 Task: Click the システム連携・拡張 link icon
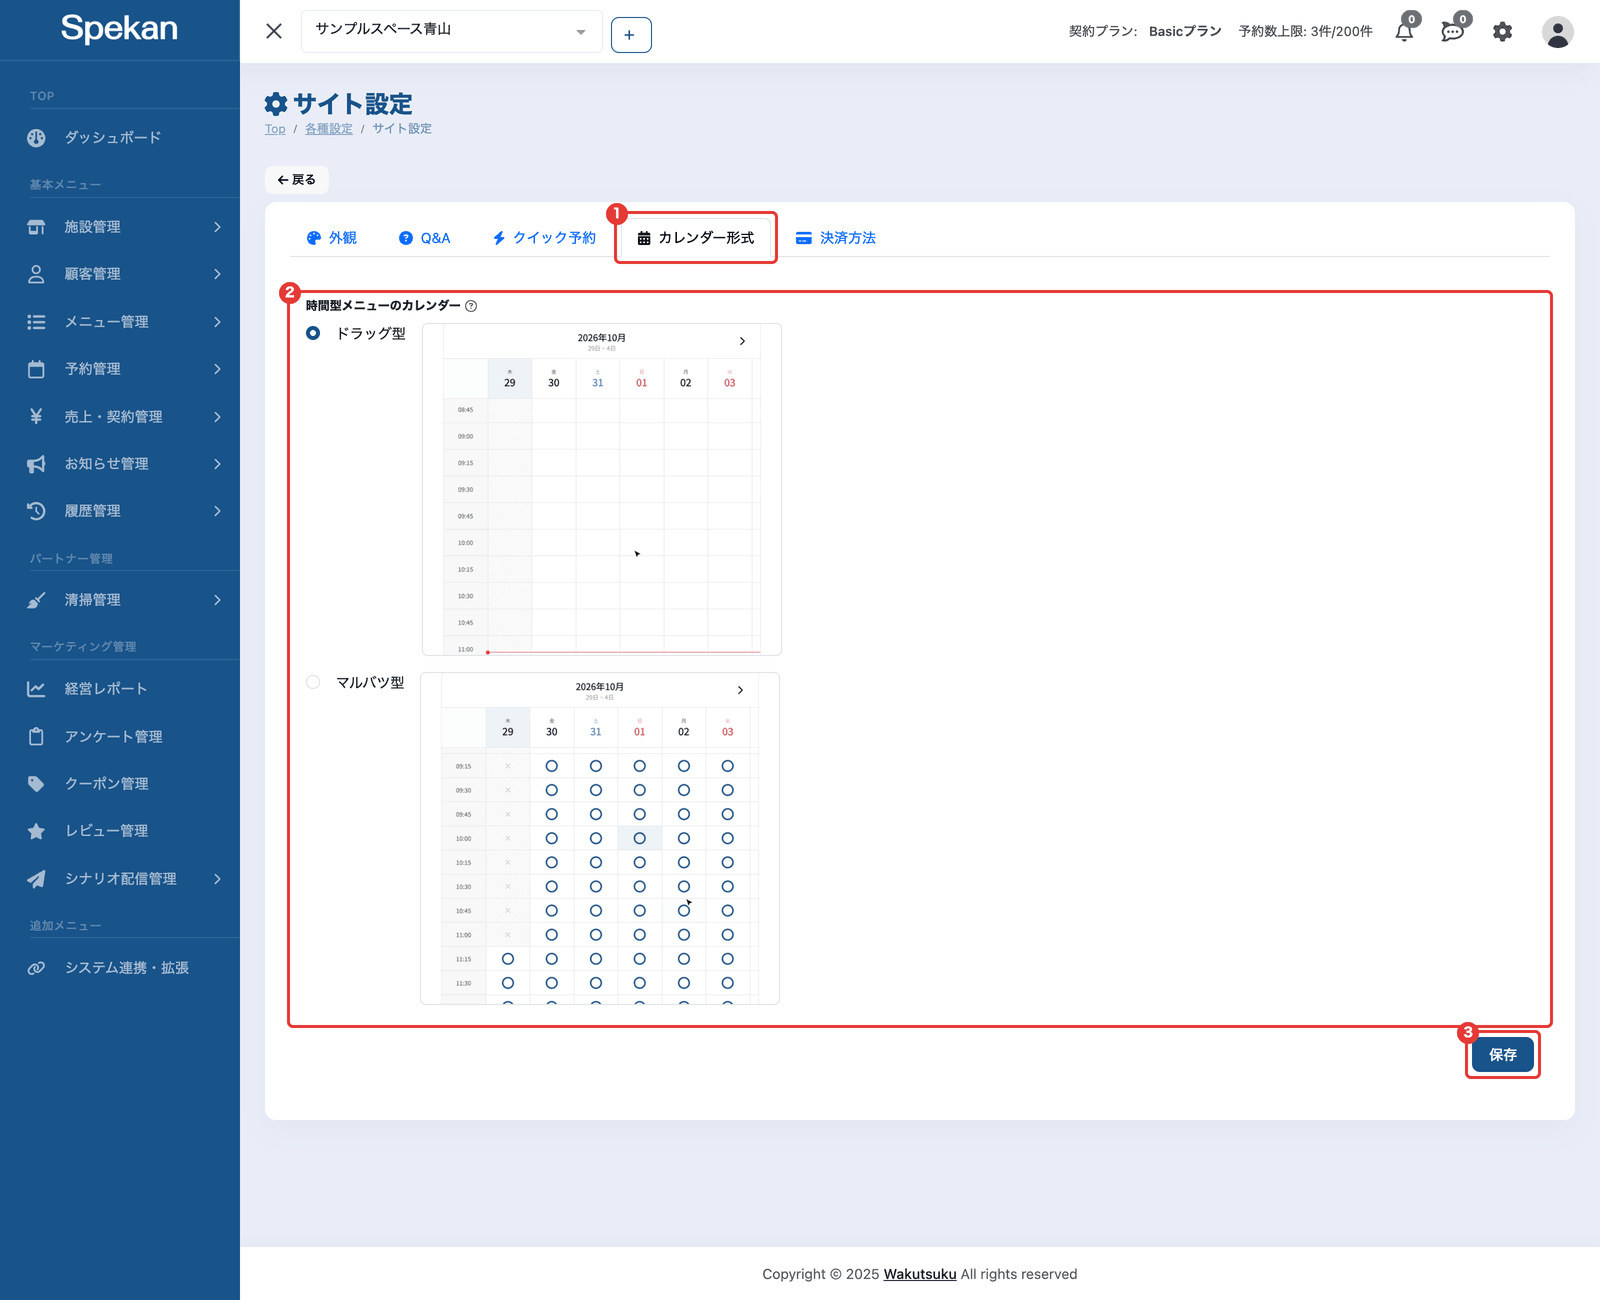[x=36, y=968]
